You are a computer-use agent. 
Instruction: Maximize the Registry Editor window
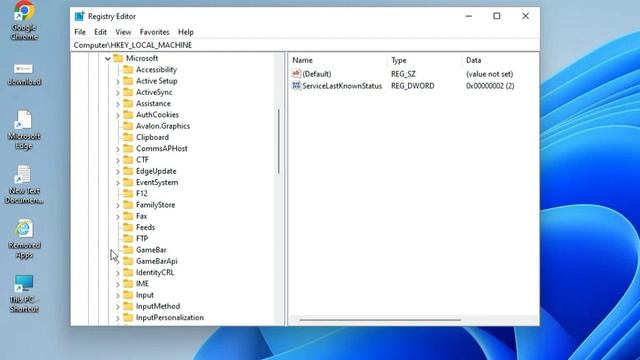(497, 16)
